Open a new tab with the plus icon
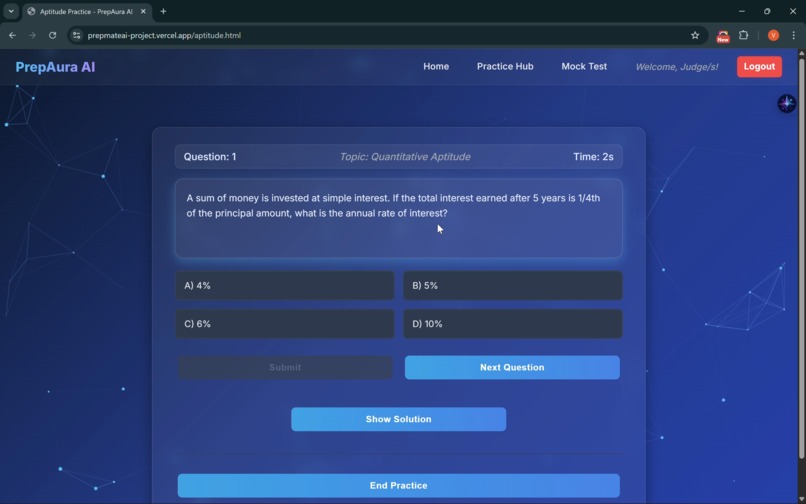 pos(163,11)
